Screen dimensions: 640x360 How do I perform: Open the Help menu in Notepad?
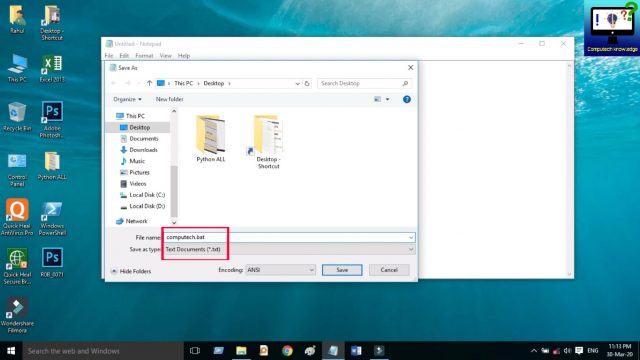(184, 56)
